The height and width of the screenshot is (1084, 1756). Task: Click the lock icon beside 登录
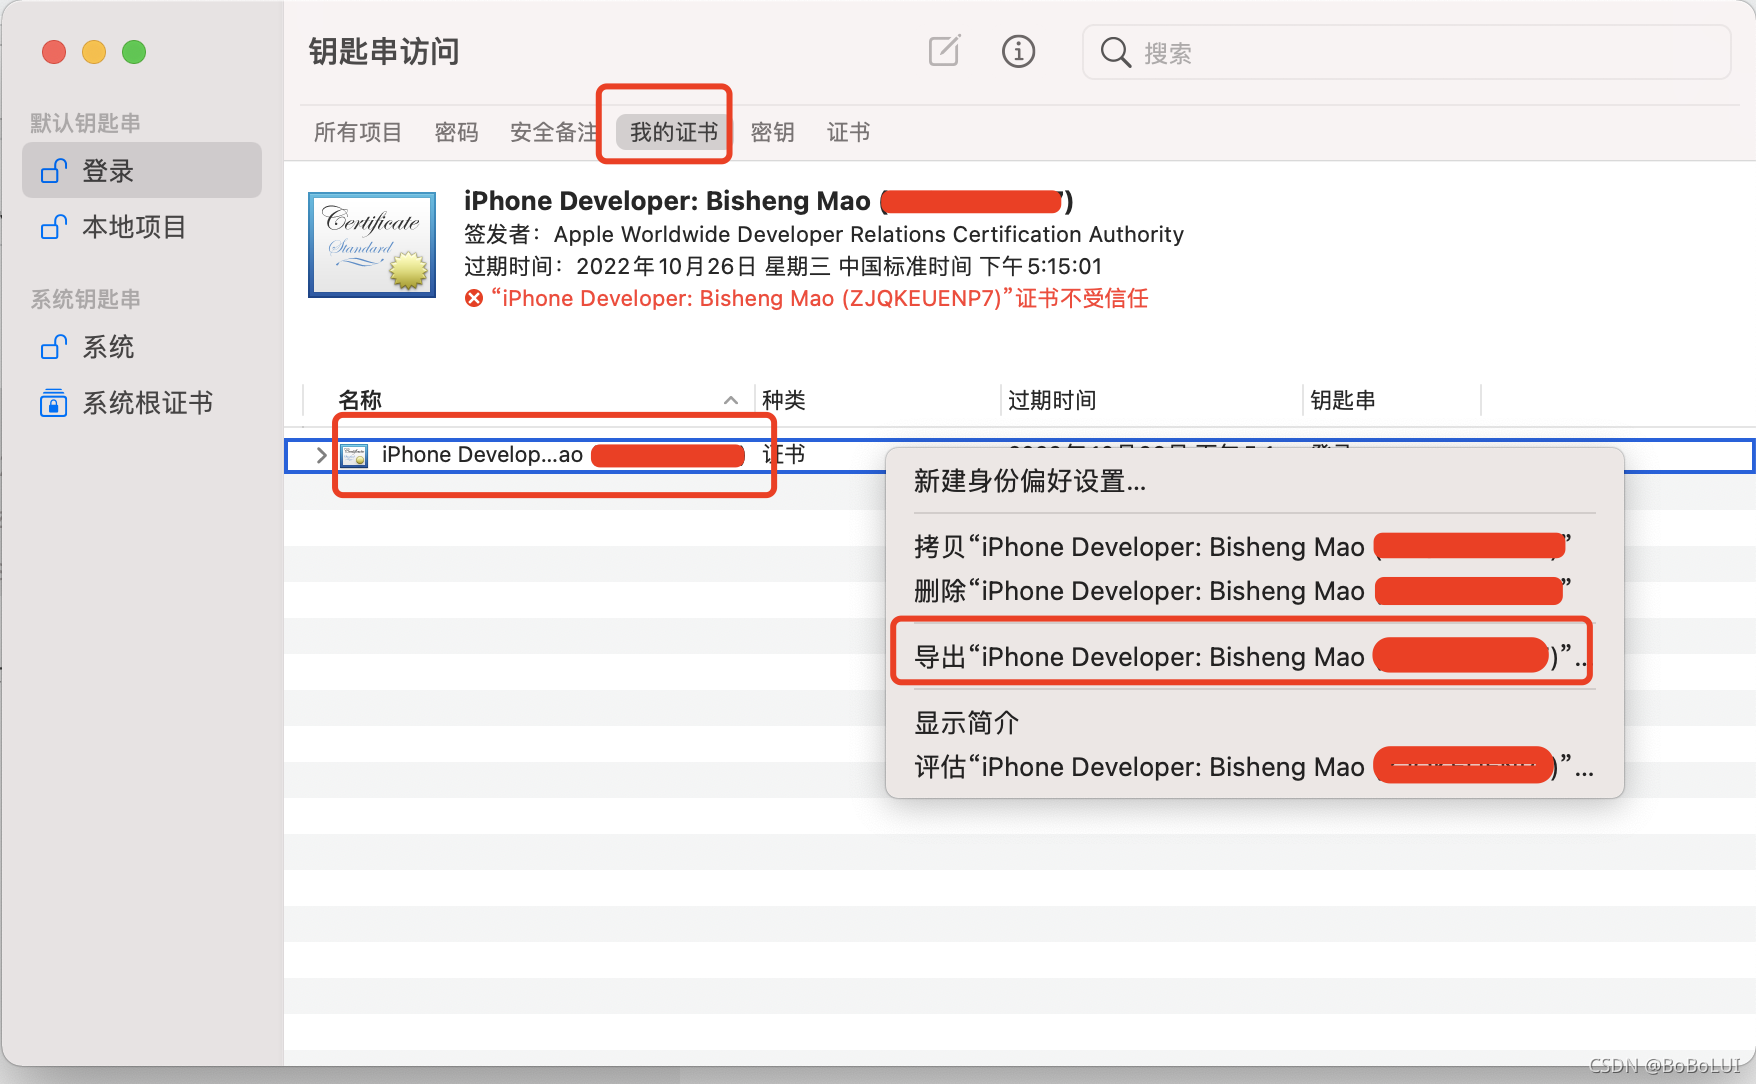(54, 171)
